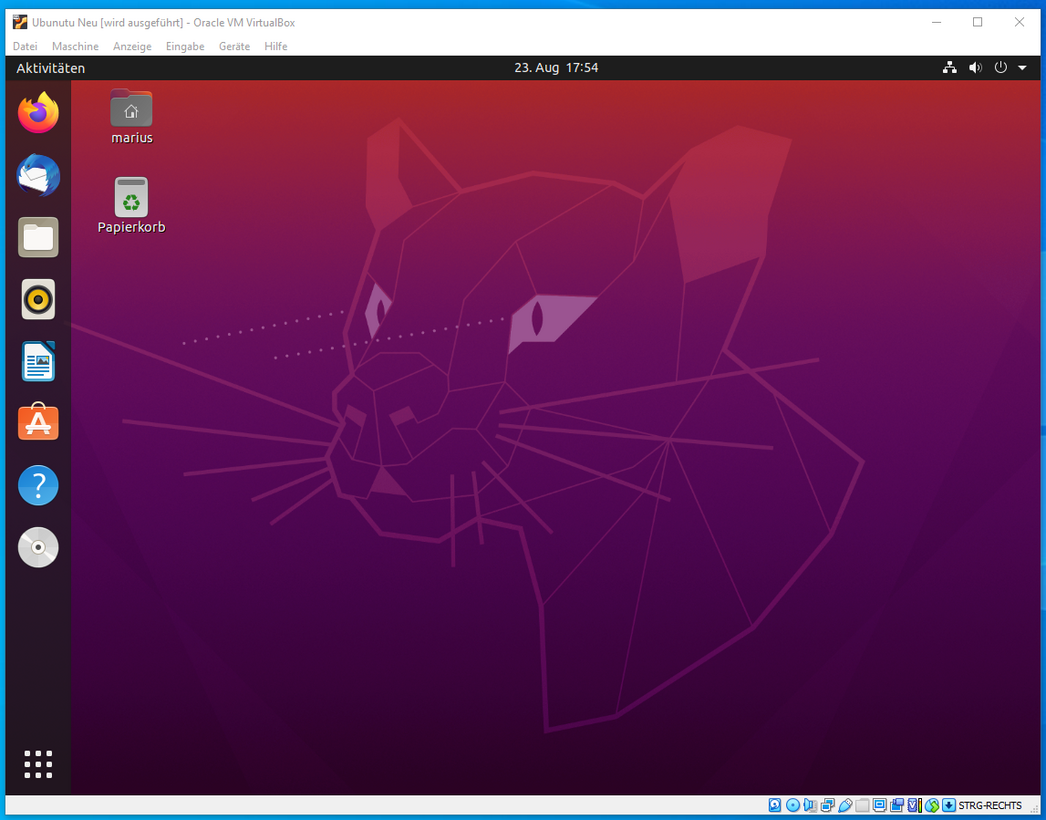Select the Papierkorb trash icon
Screen dimensions: 1046x820
tap(131, 199)
